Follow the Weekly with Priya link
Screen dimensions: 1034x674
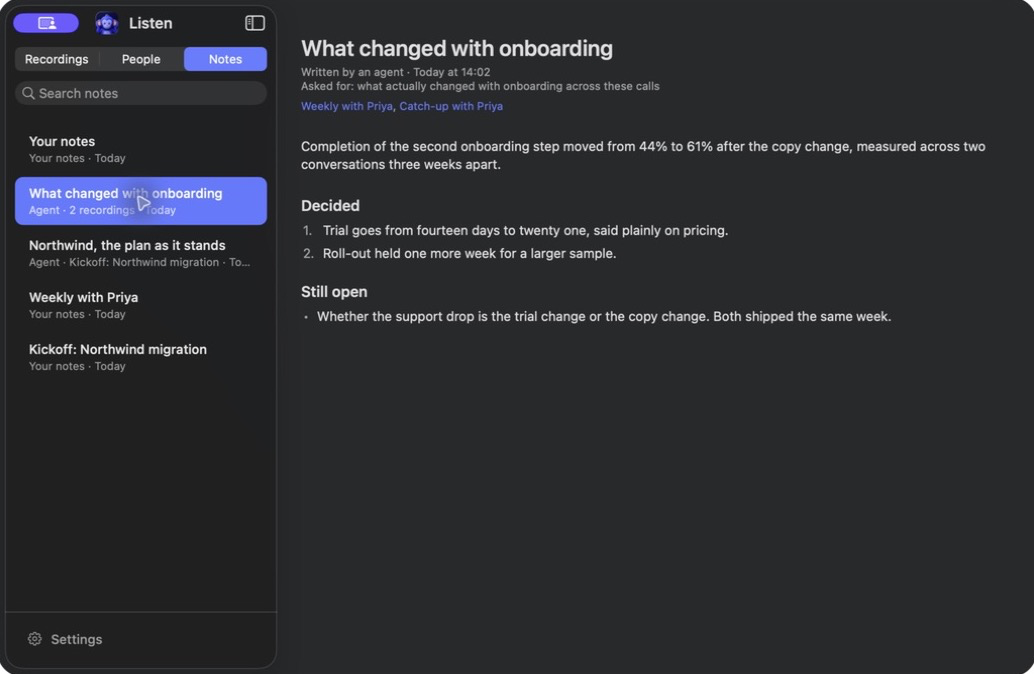(x=347, y=106)
